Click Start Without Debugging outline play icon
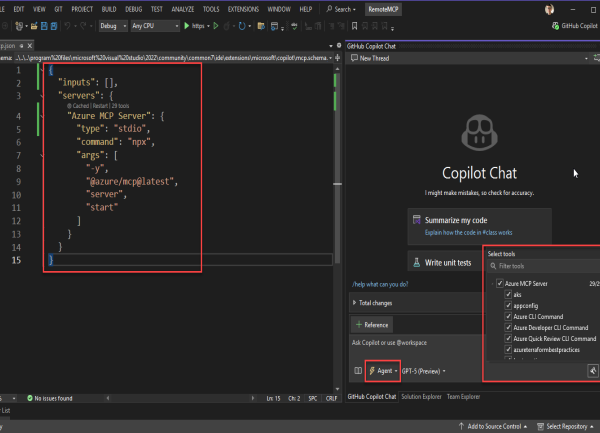Viewport: 600px width, 433px height. click(x=216, y=26)
